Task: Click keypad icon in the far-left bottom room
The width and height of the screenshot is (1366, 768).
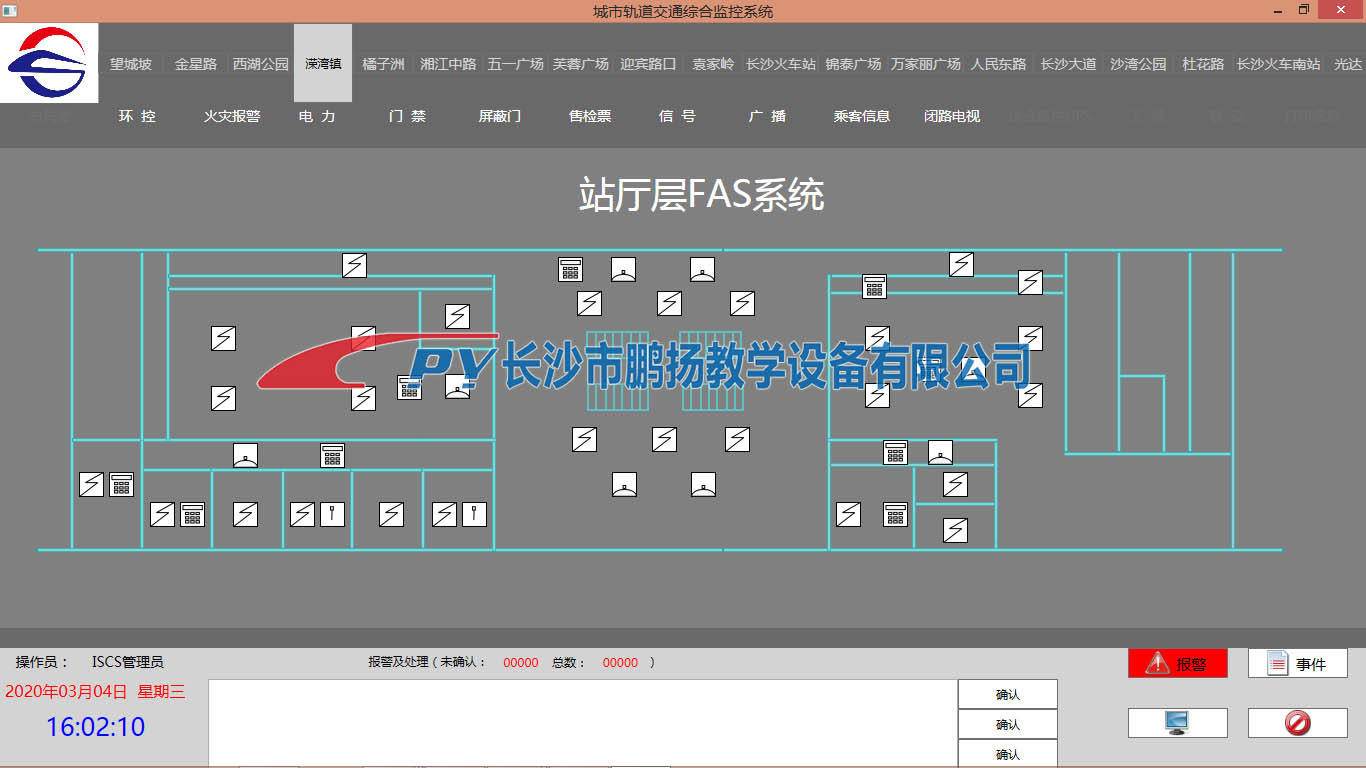Action: 121,484
